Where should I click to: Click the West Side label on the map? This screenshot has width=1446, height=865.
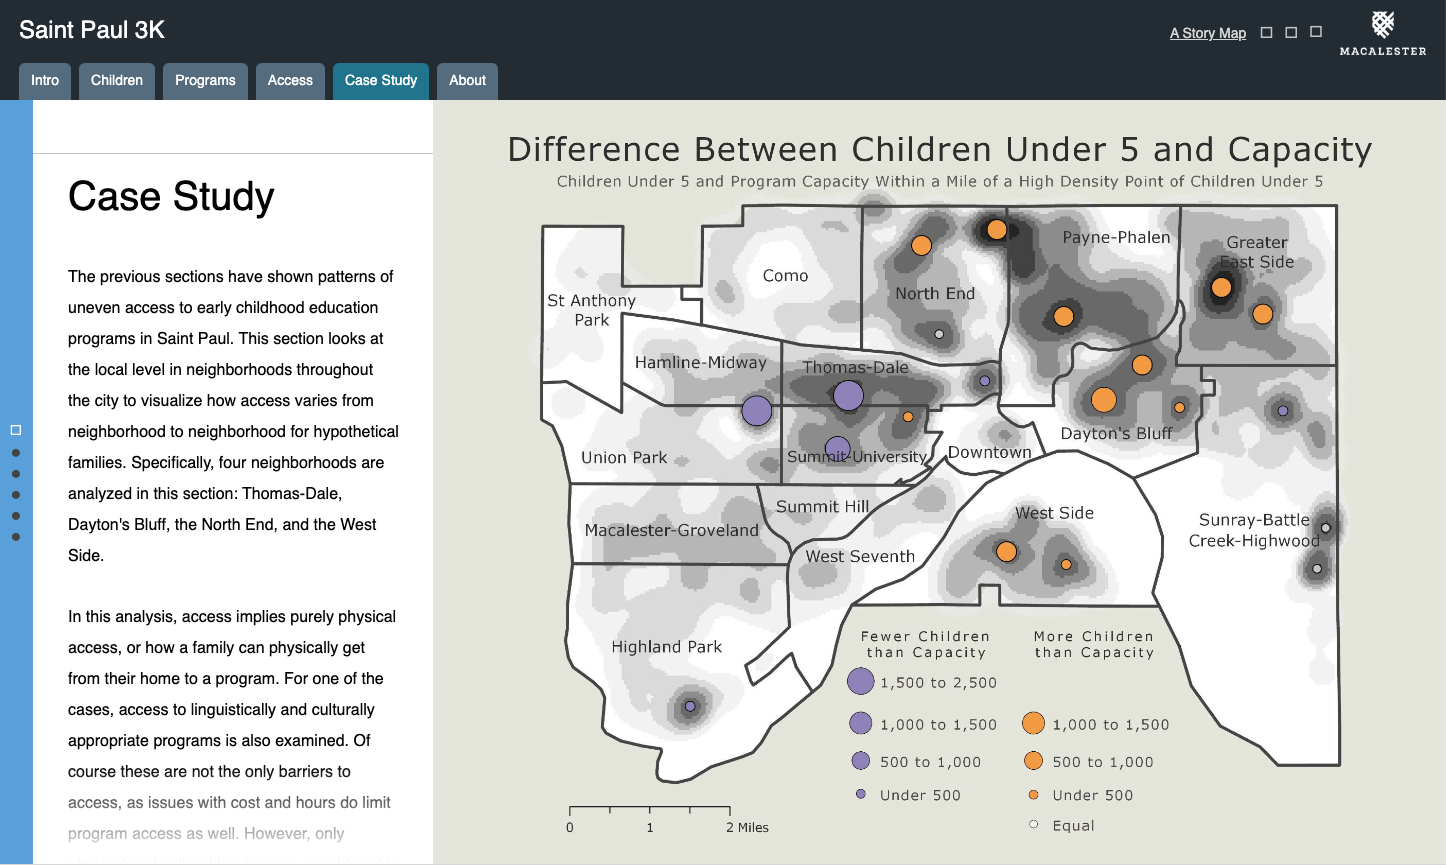tap(1054, 512)
